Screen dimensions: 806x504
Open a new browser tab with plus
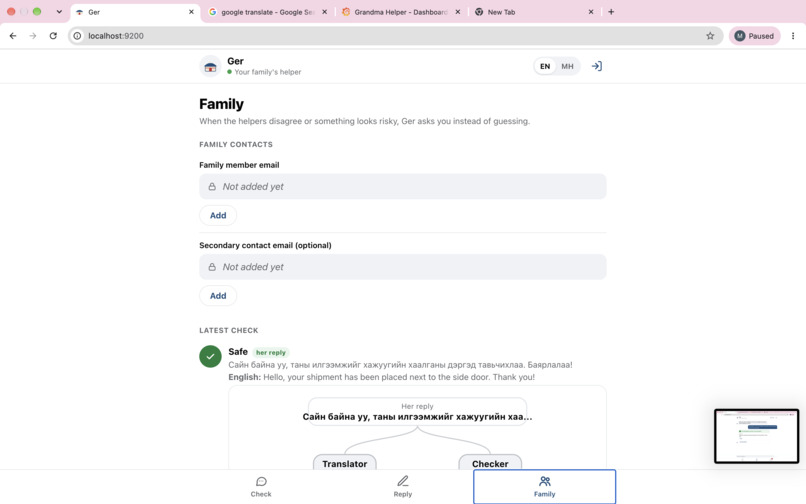point(611,12)
